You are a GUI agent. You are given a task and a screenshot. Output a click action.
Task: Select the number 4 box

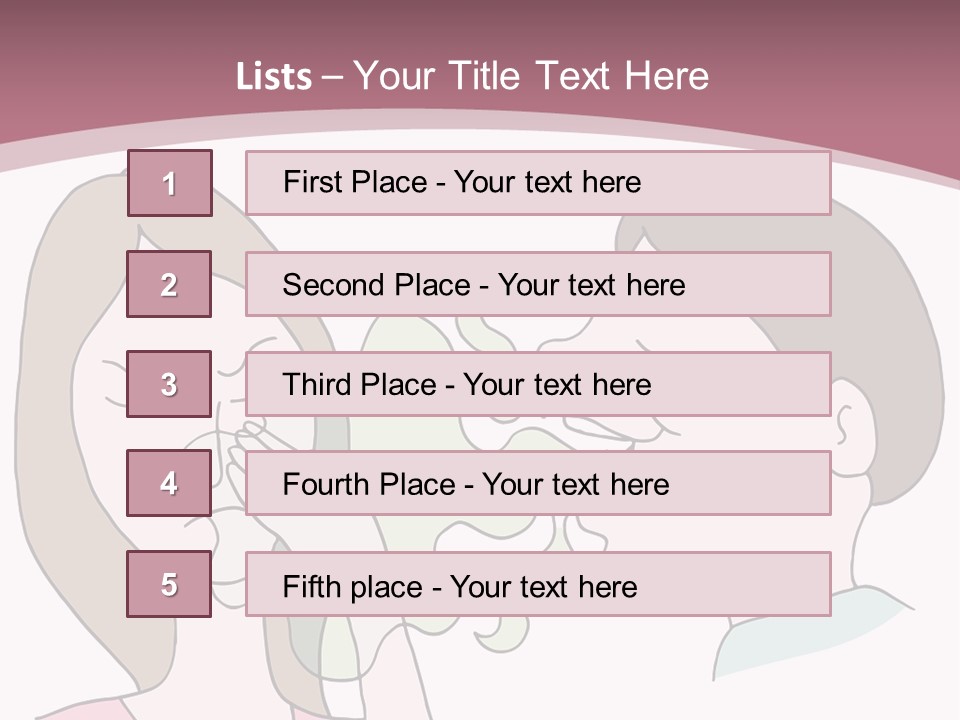pyautogui.click(x=169, y=483)
